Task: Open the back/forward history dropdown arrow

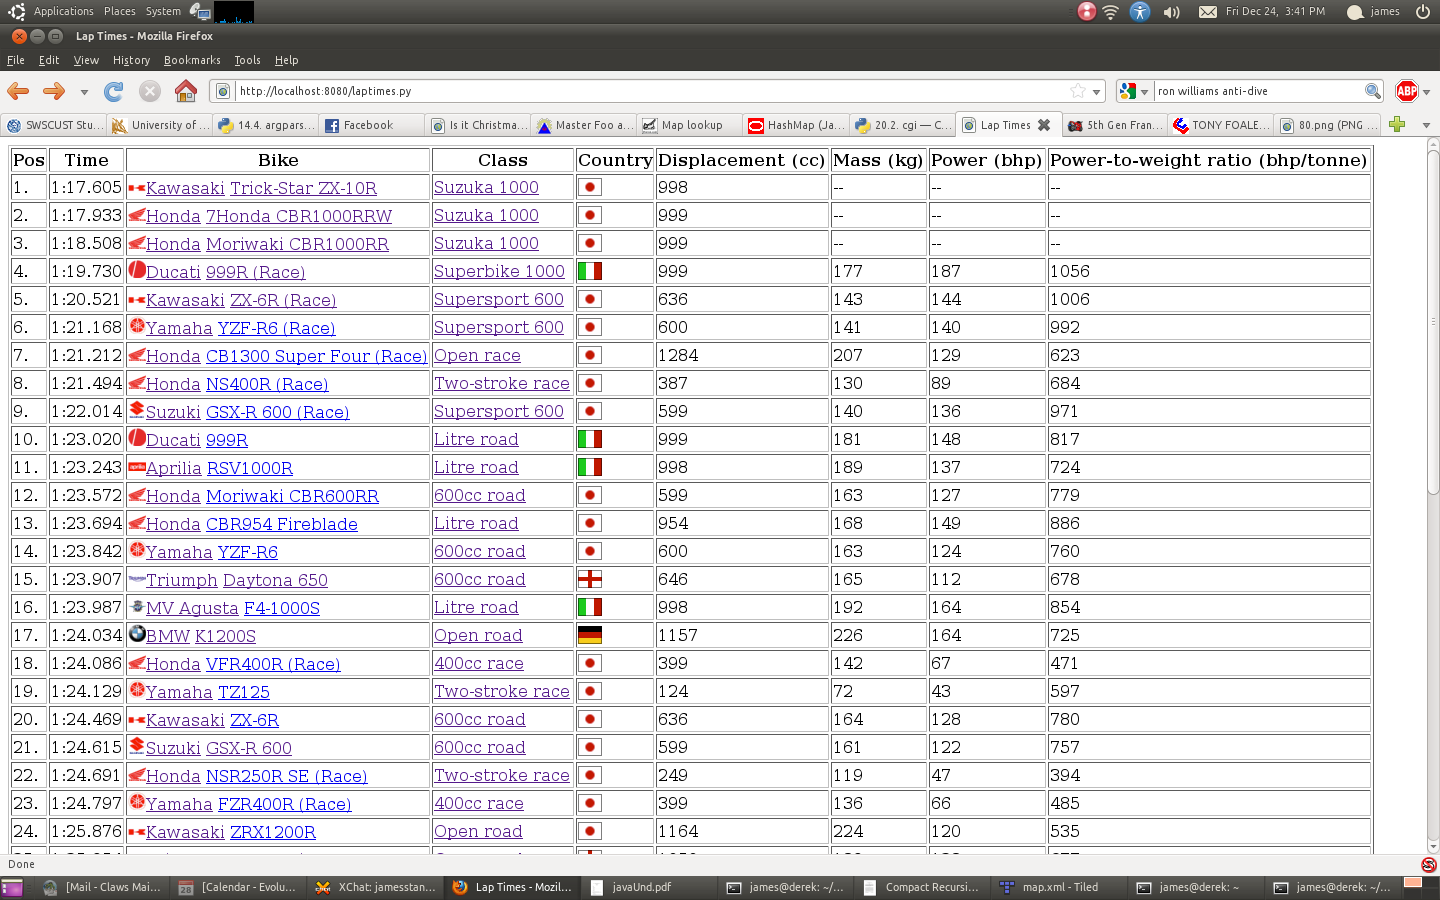Action: [x=84, y=92]
